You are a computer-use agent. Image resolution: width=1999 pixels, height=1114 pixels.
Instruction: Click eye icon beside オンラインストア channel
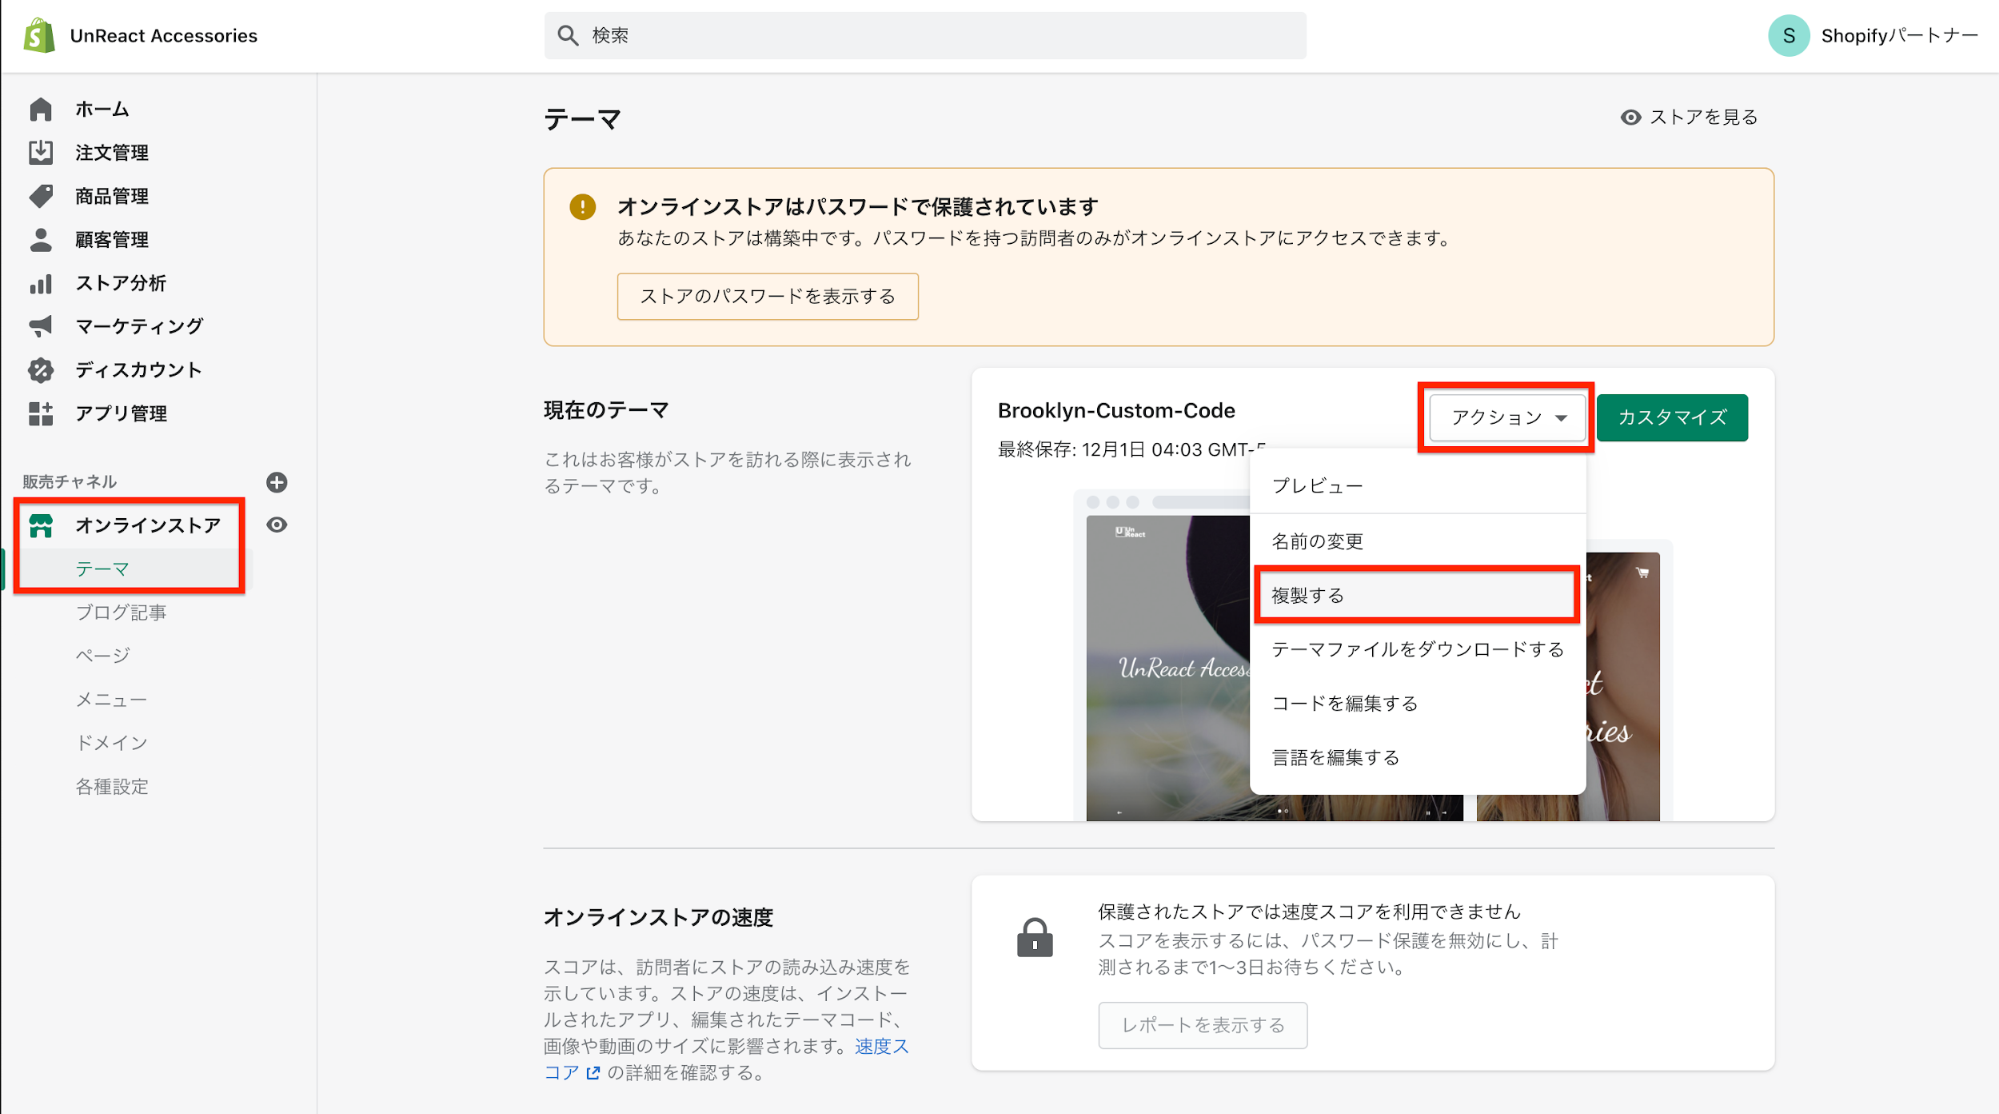click(x=277, y=525)
